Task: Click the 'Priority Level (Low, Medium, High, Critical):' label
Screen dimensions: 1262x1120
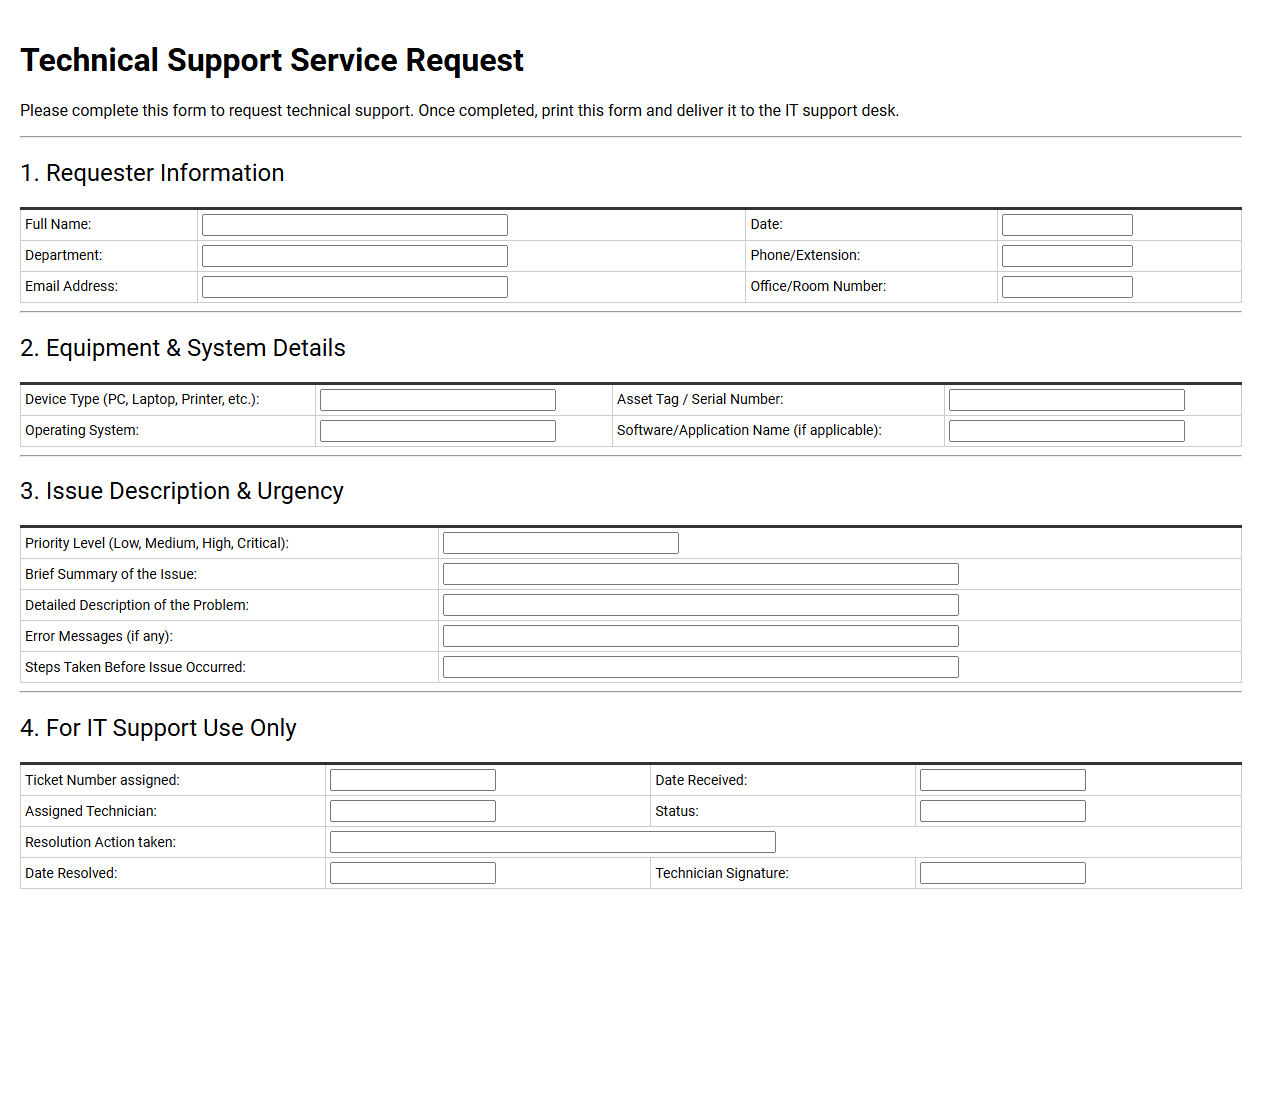Action: pos(157,543)
